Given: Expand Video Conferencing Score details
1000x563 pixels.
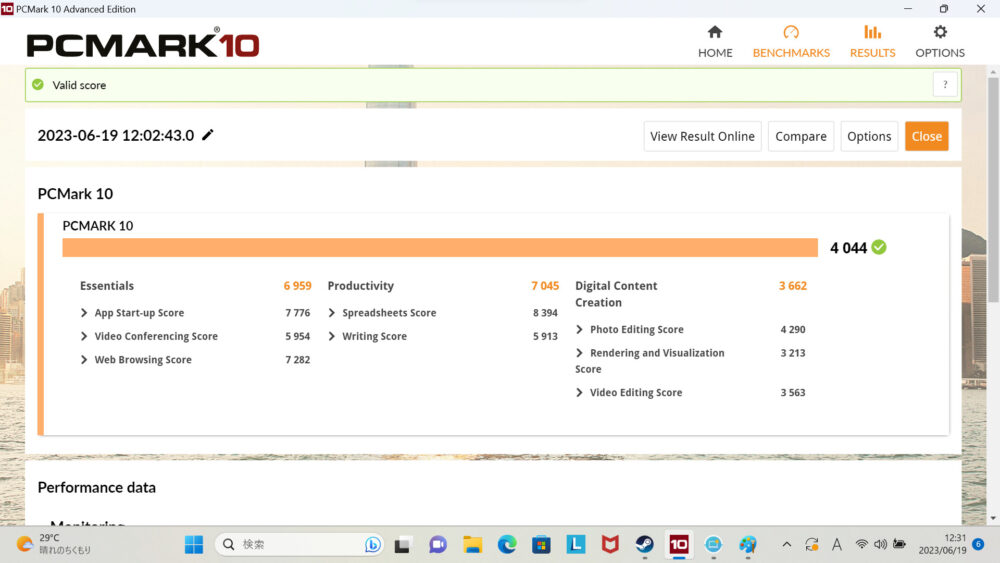Looking at the screenshot, I should tap(84, 337).
